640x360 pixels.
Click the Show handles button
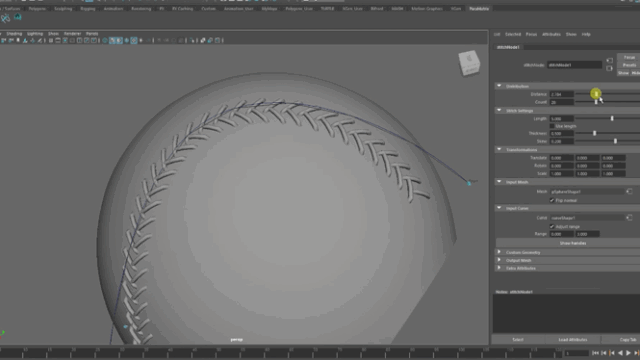click(573, 243)
